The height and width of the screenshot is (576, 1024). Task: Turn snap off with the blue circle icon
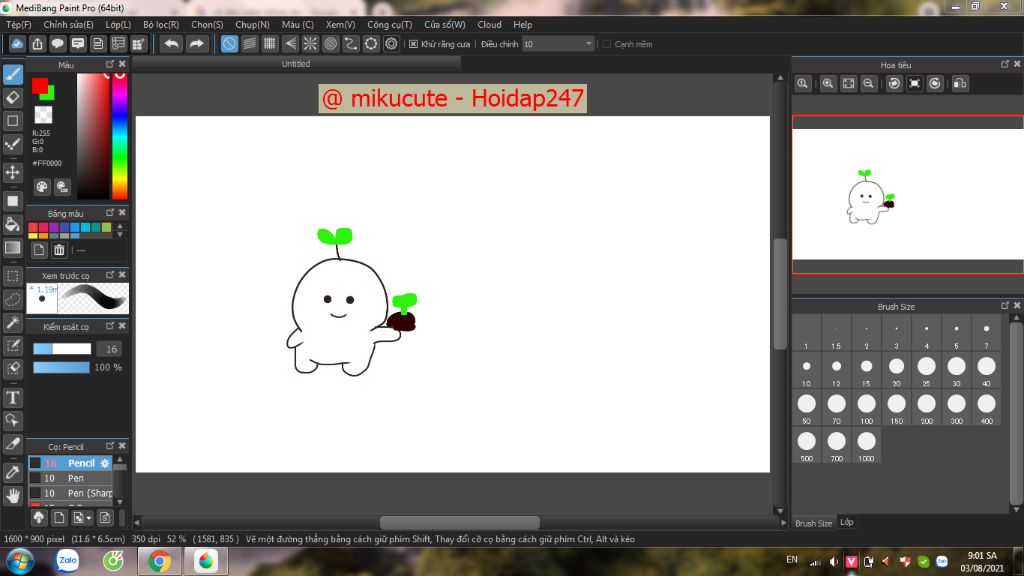pyautogui.click(x=229, y=44)
